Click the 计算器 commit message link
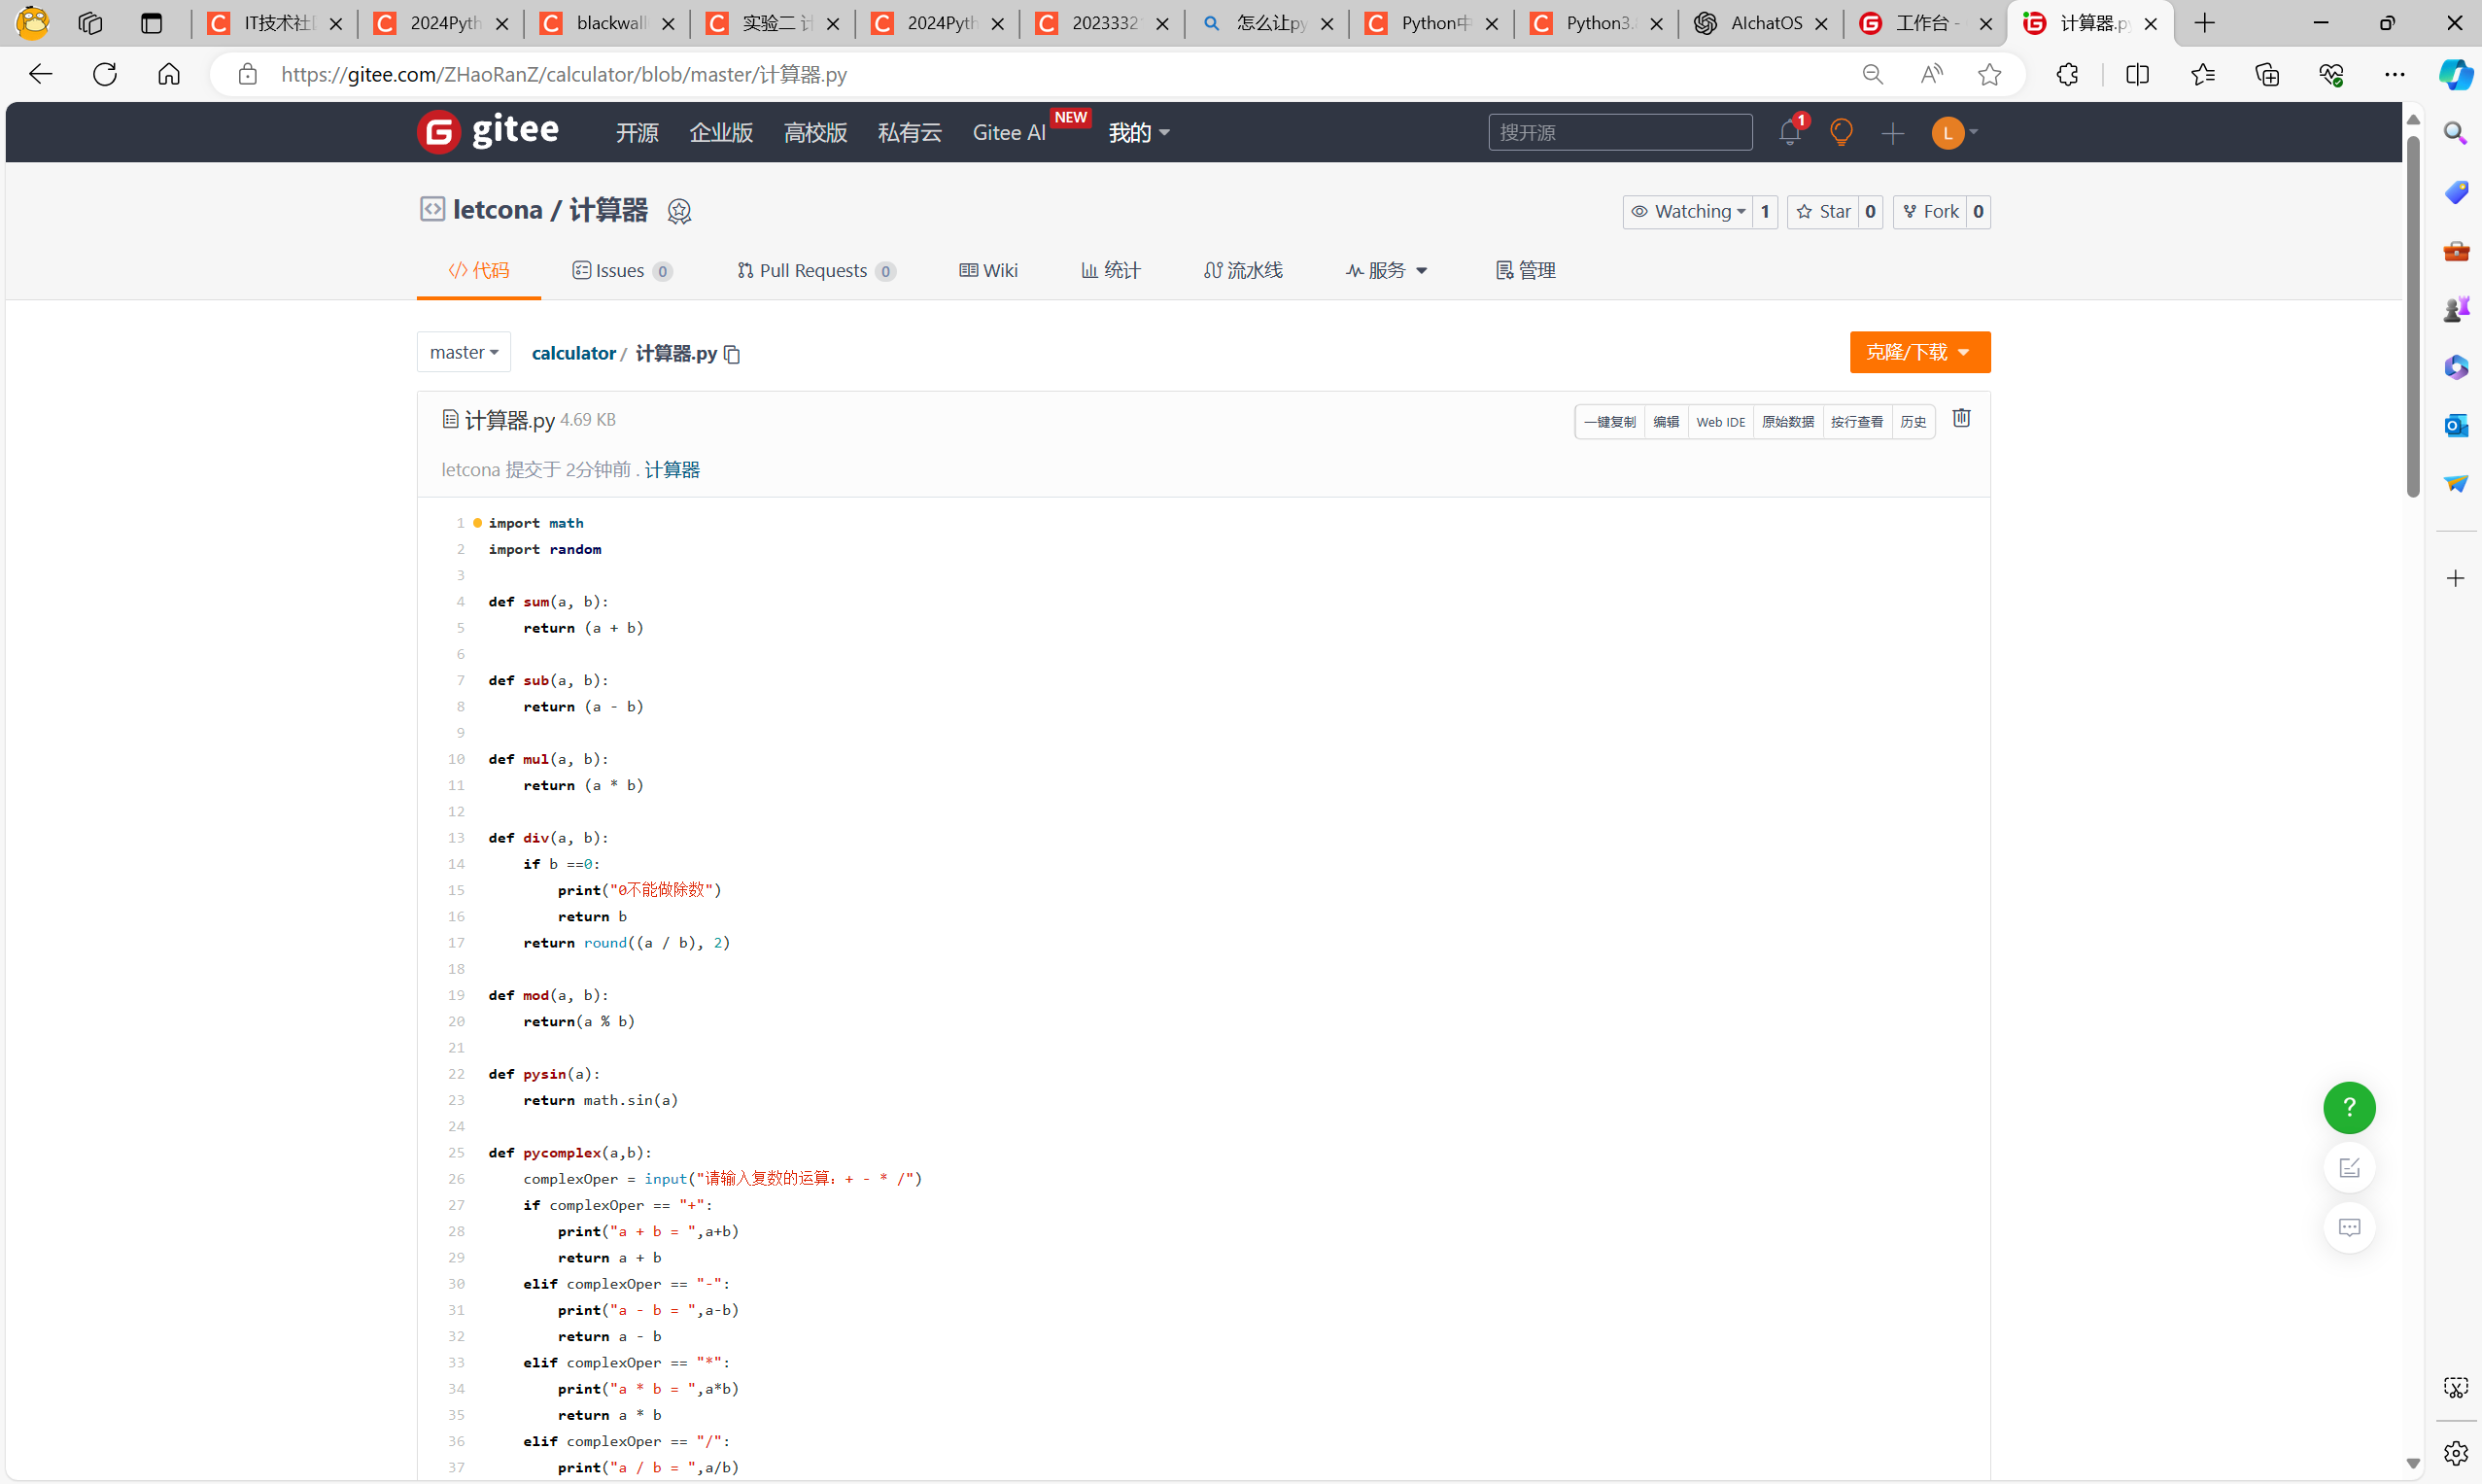Screen dimensions: 2482x1484 (x=672, y=470)
